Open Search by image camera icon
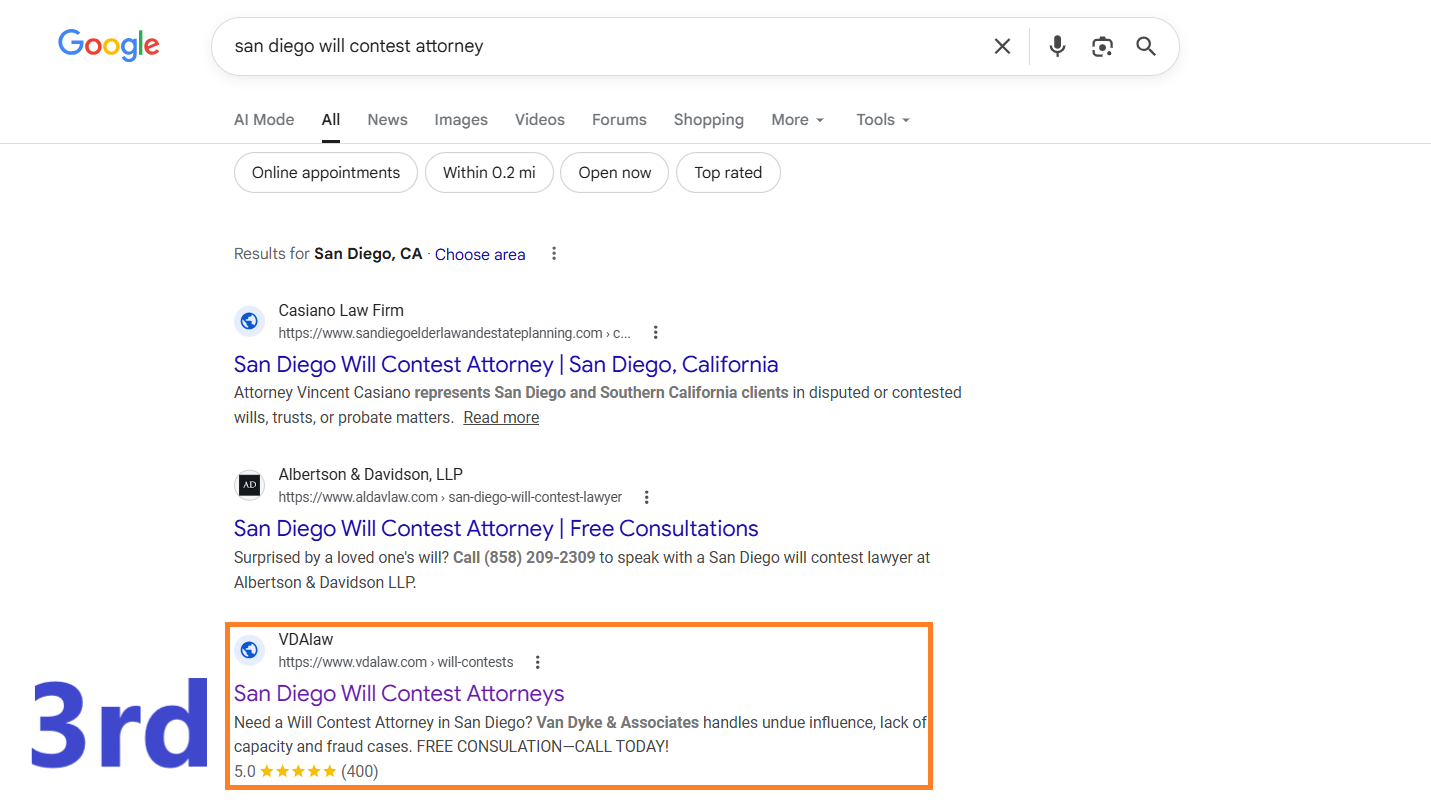1431x804 pixels. pos(1102,46)
